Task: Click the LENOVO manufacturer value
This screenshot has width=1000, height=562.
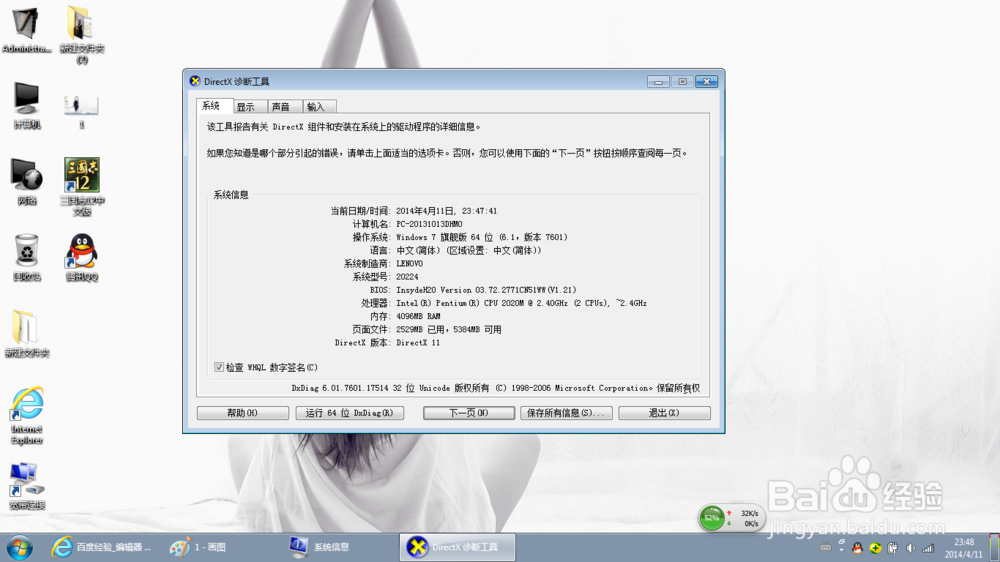Action: point(409,263)
